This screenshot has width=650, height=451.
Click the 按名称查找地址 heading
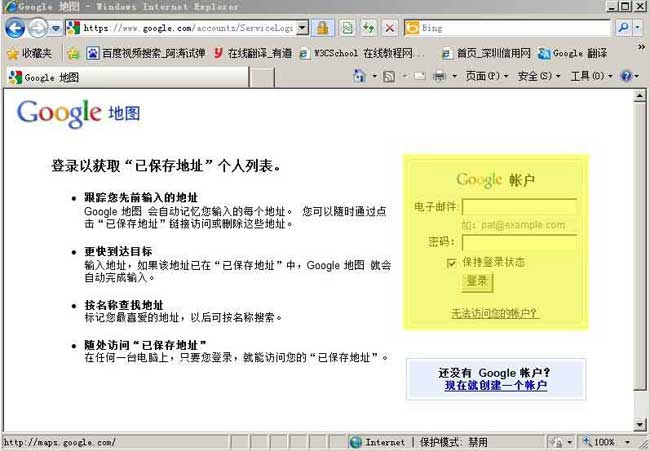pyautogui.click(x=124, y=305)
